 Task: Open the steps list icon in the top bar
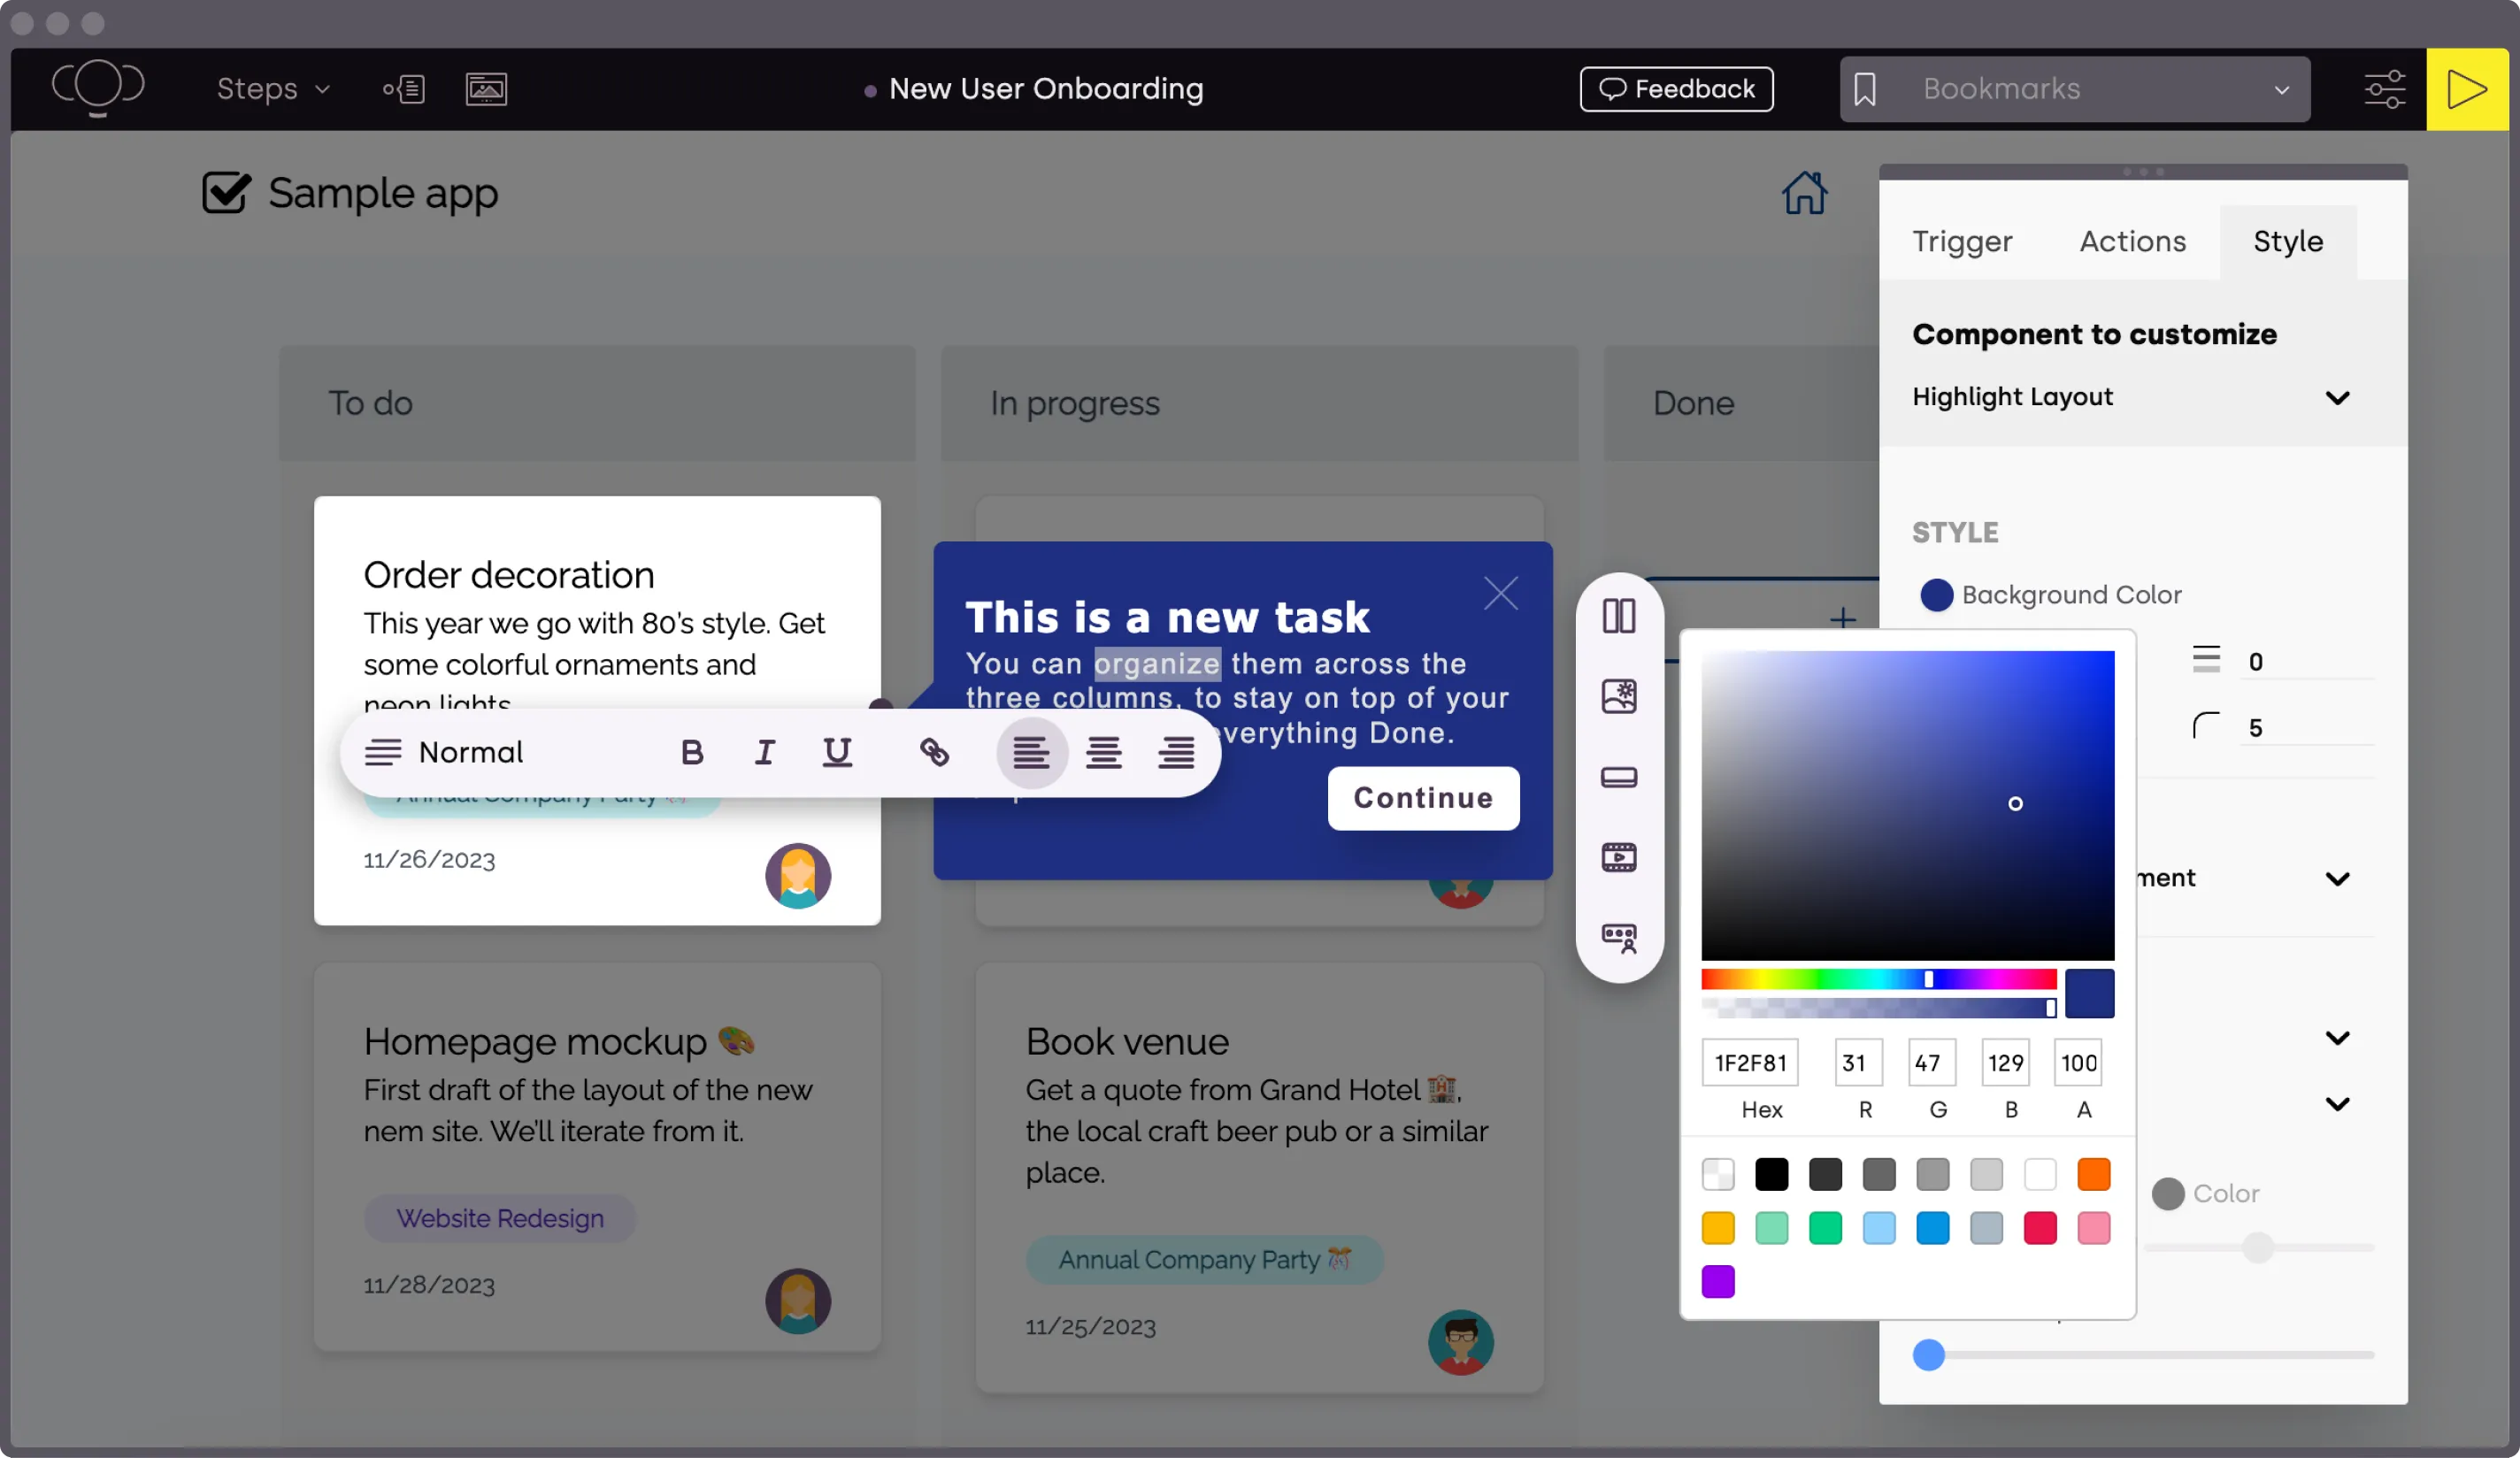tap(404, 89)
